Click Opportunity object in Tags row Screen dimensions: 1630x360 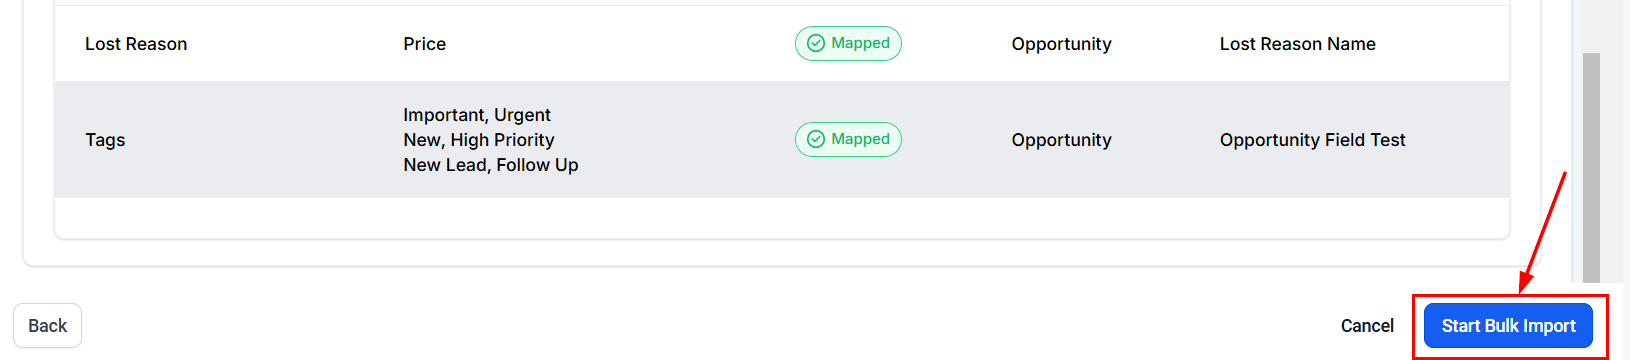coord(1061,140)
